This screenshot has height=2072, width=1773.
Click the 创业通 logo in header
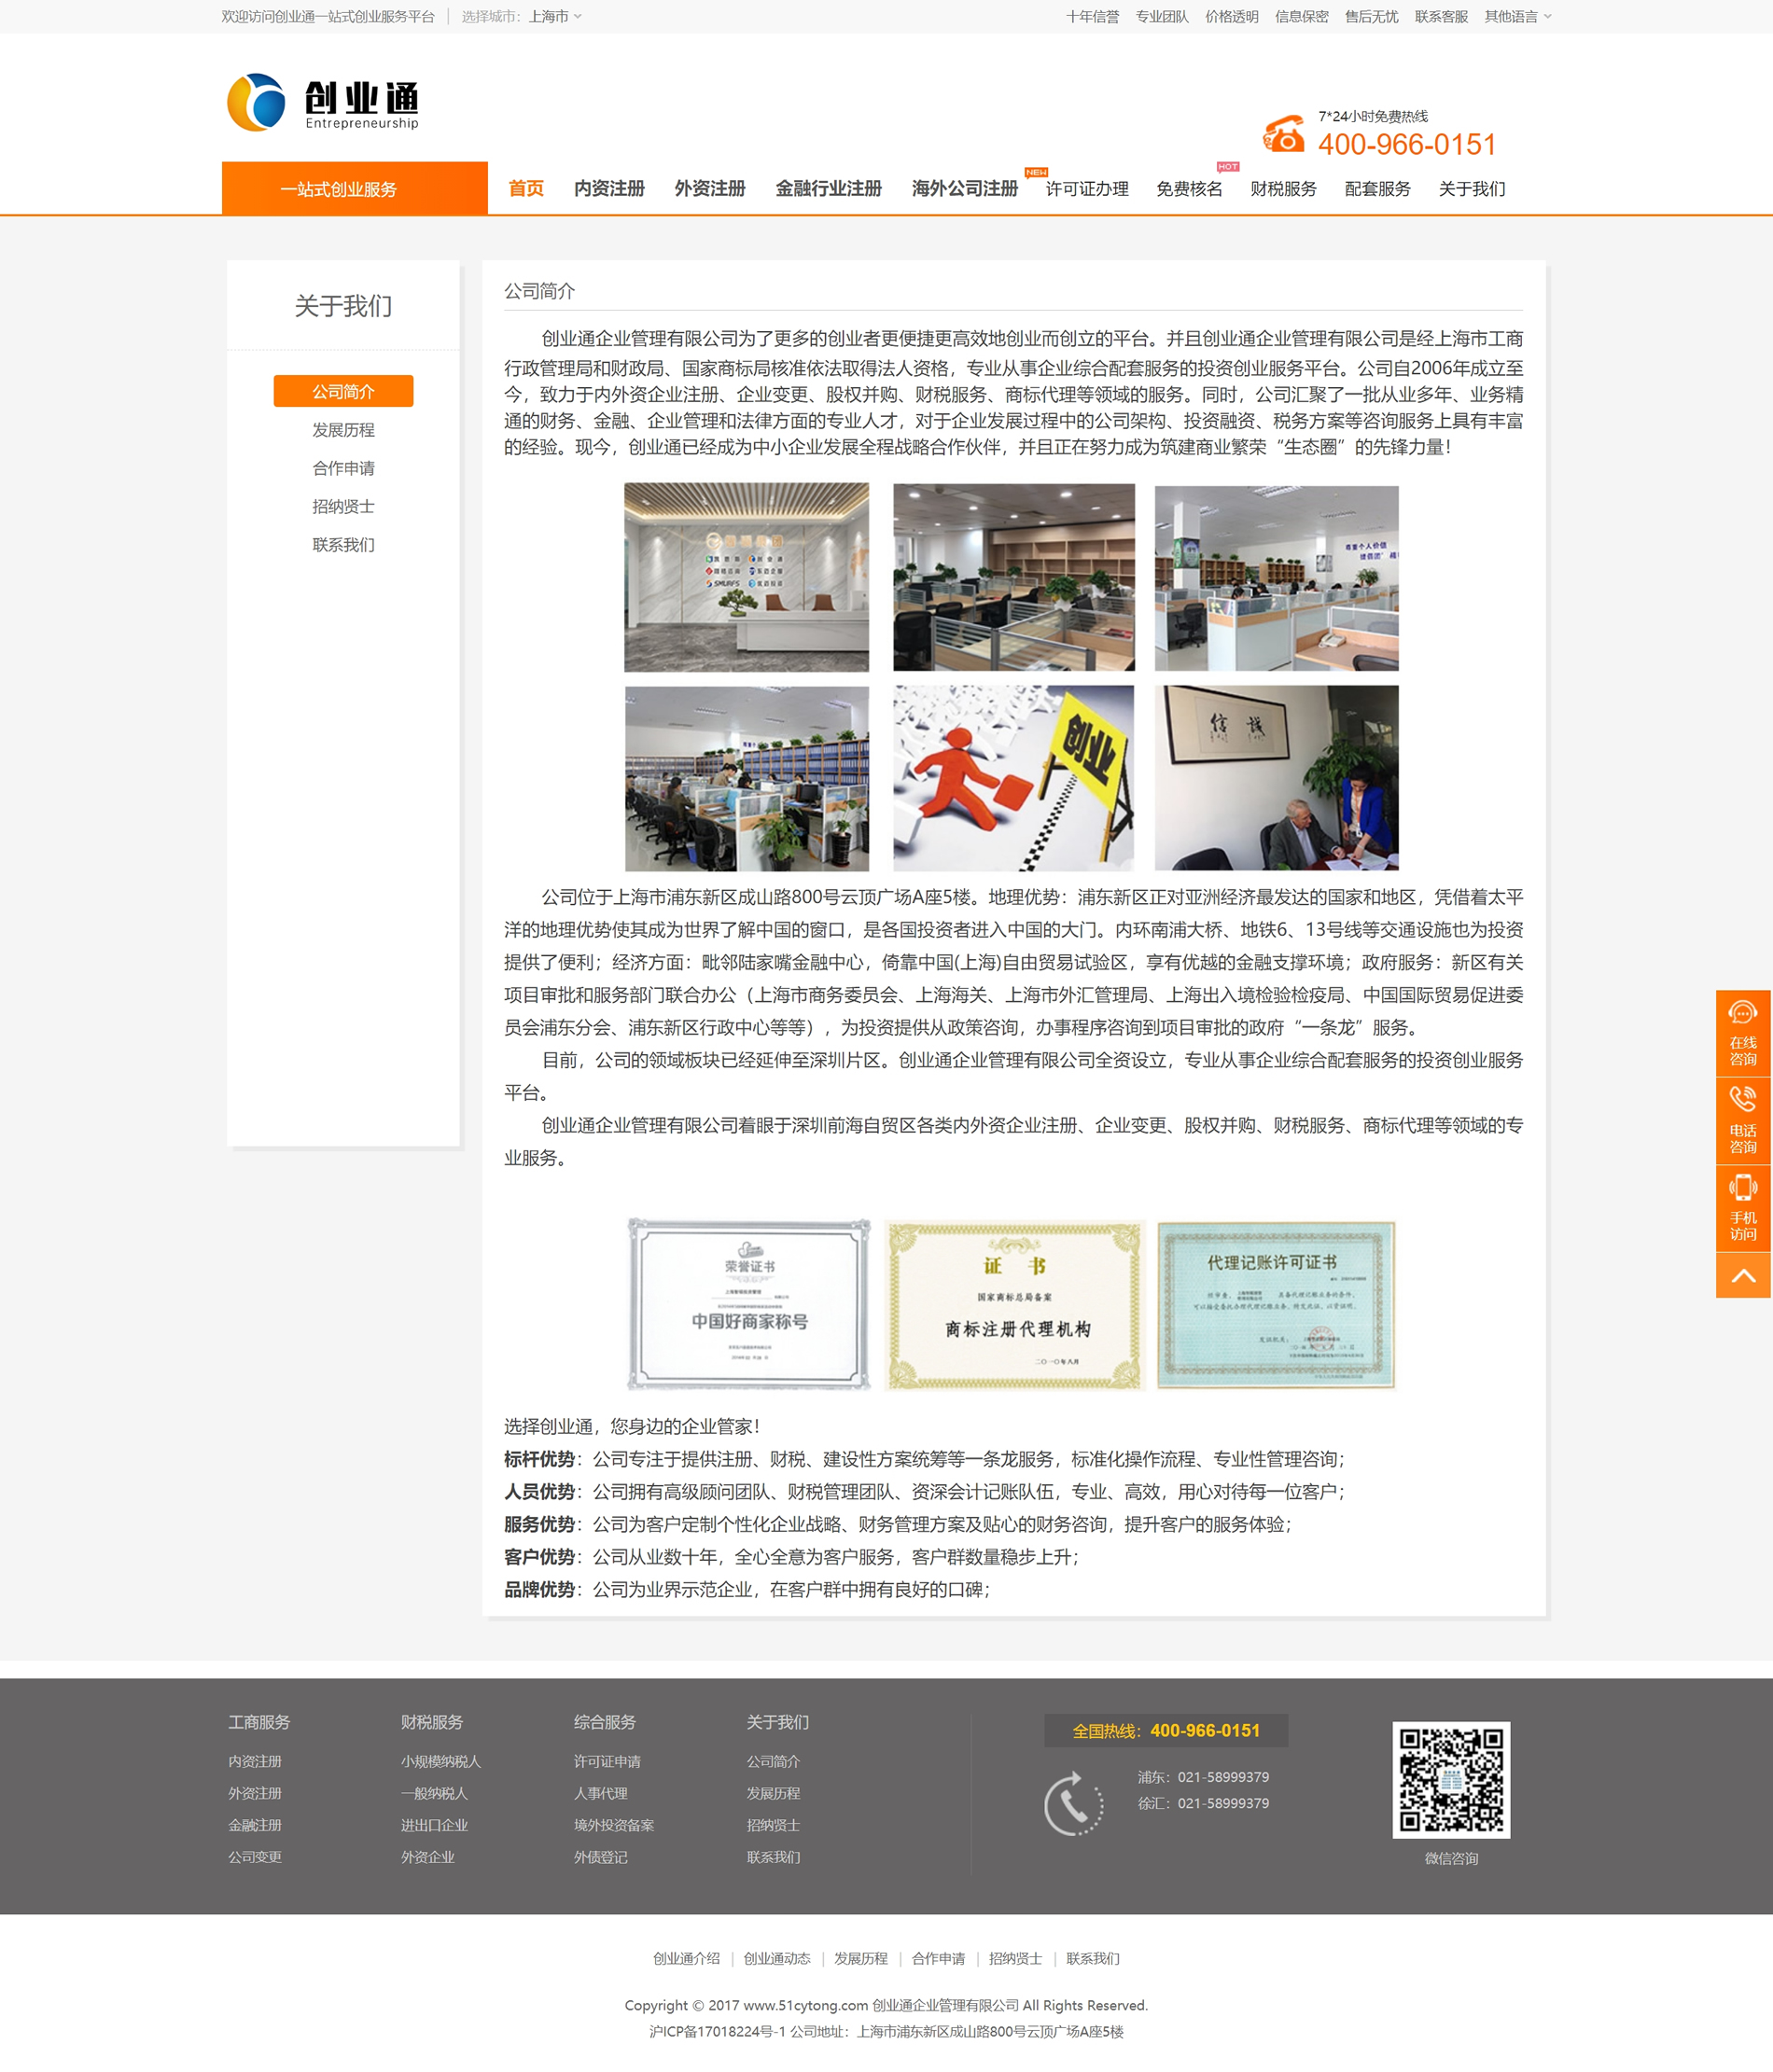point(322,102)
